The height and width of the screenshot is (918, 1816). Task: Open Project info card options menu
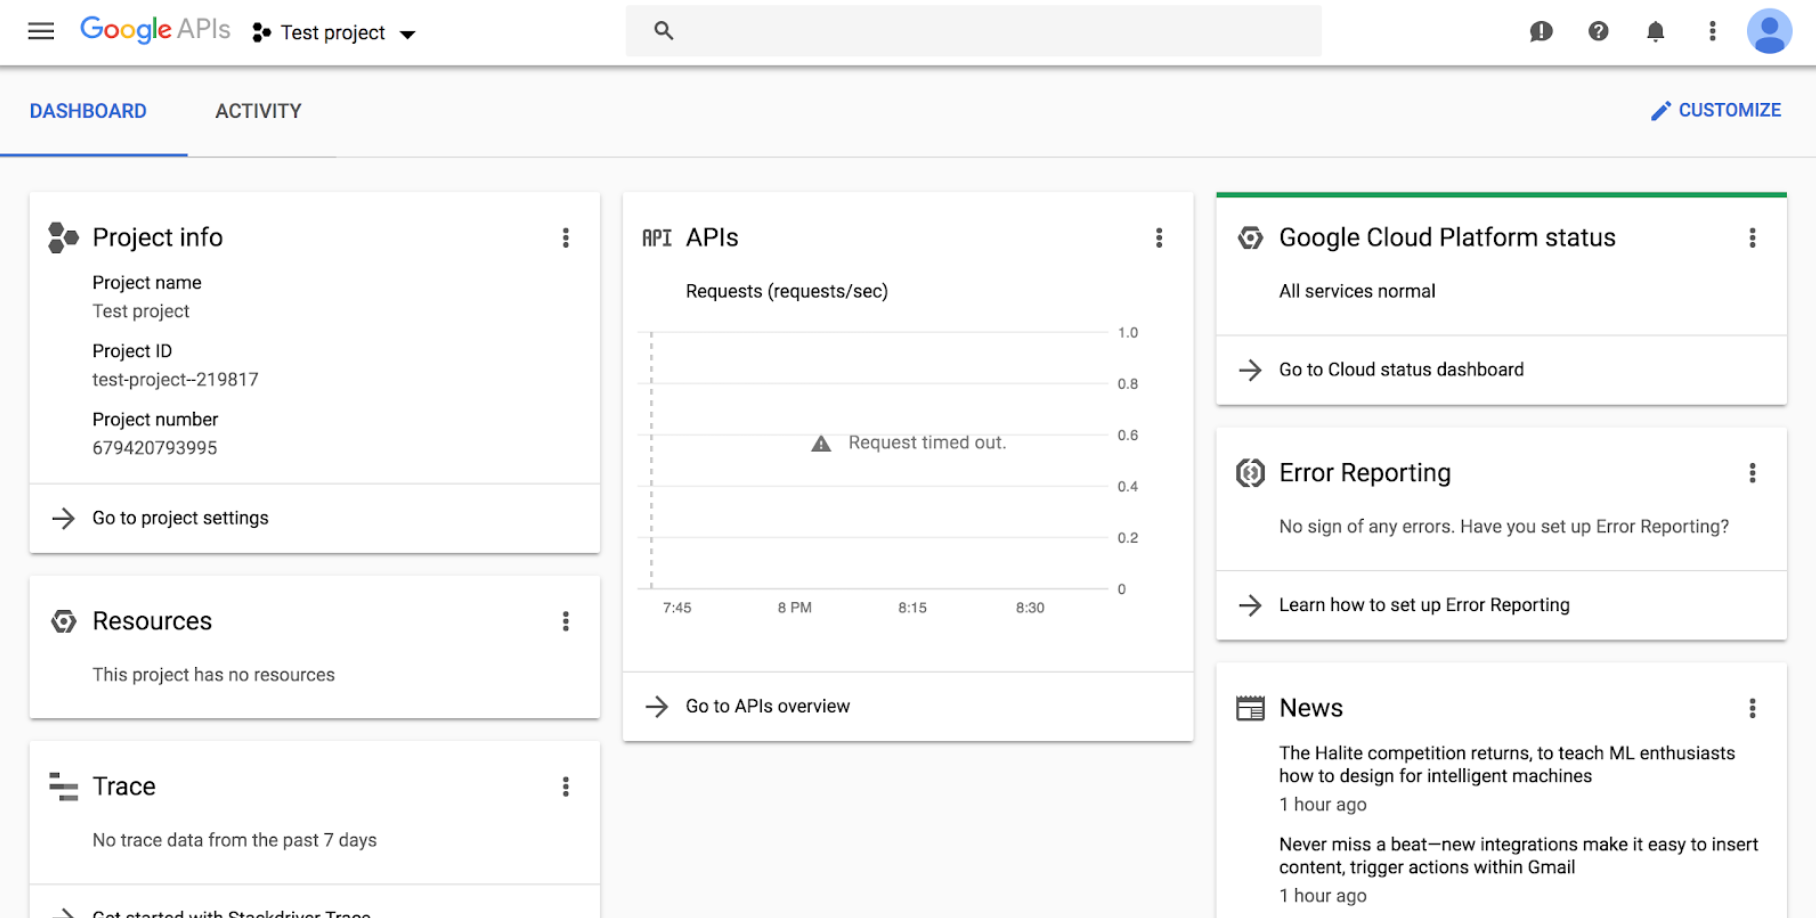pyautogui.click(x=566, y=238)
